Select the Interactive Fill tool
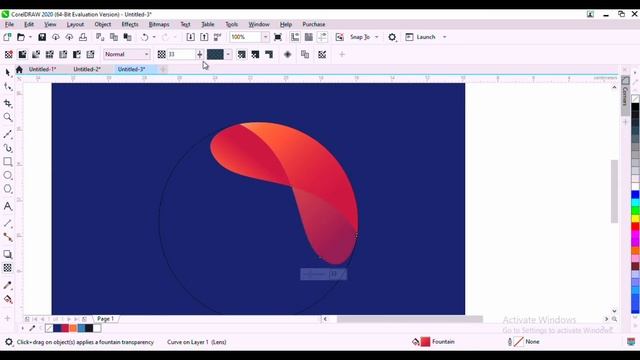Image resolution: width=640 pixels, height=360 pixels. point(8,299)
